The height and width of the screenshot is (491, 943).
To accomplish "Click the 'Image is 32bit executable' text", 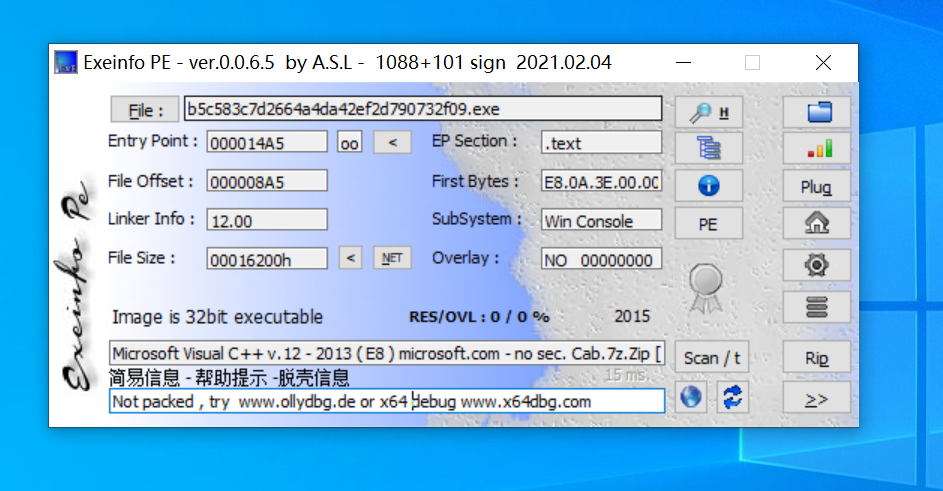I will 217,317.
